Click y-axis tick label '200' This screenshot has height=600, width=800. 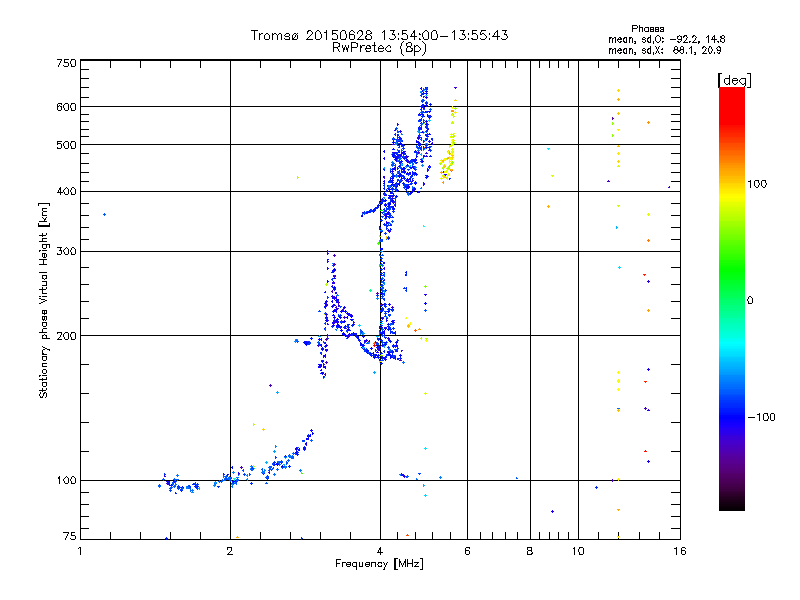(x=66, y=336)
